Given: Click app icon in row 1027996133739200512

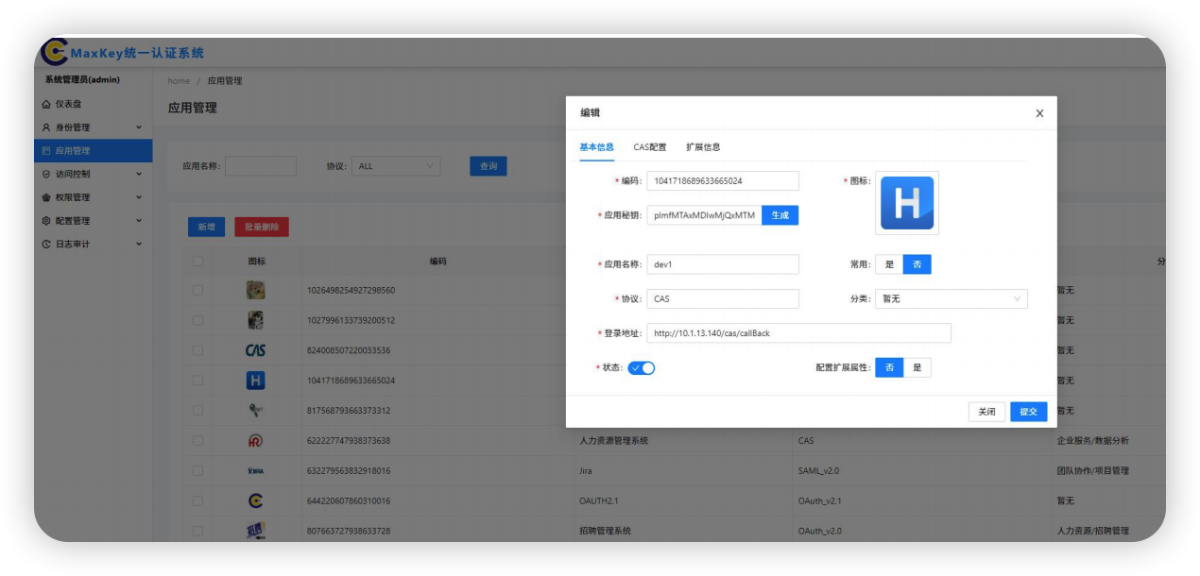Looking at the screenshot, I should coord(256,320).
